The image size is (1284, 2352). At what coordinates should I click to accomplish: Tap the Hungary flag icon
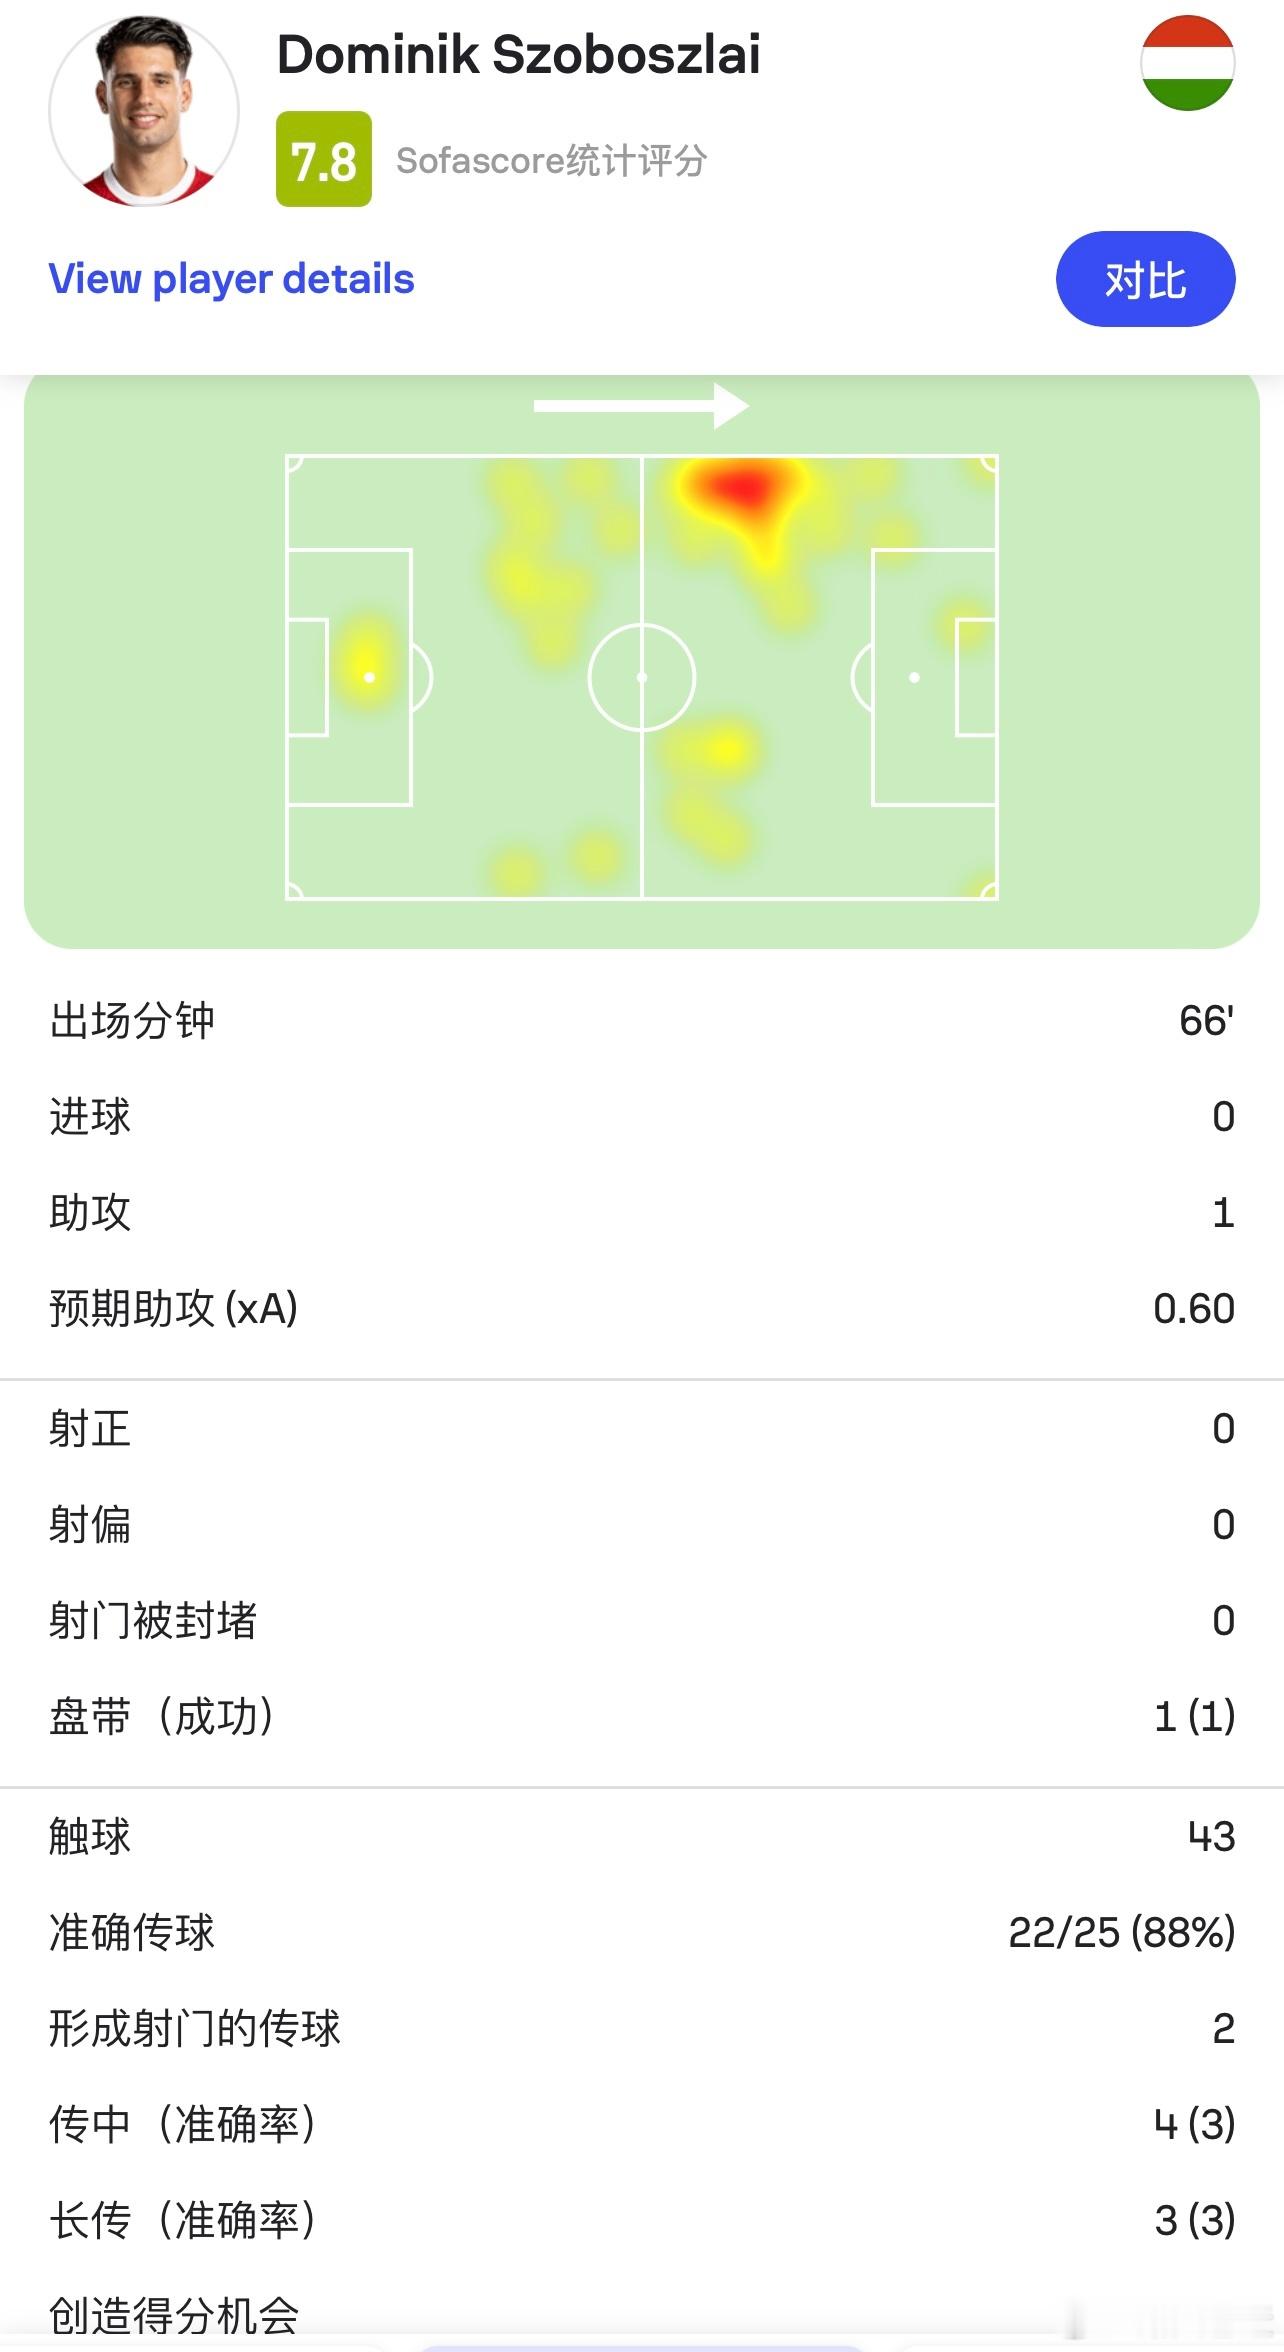coord(1187,63)
